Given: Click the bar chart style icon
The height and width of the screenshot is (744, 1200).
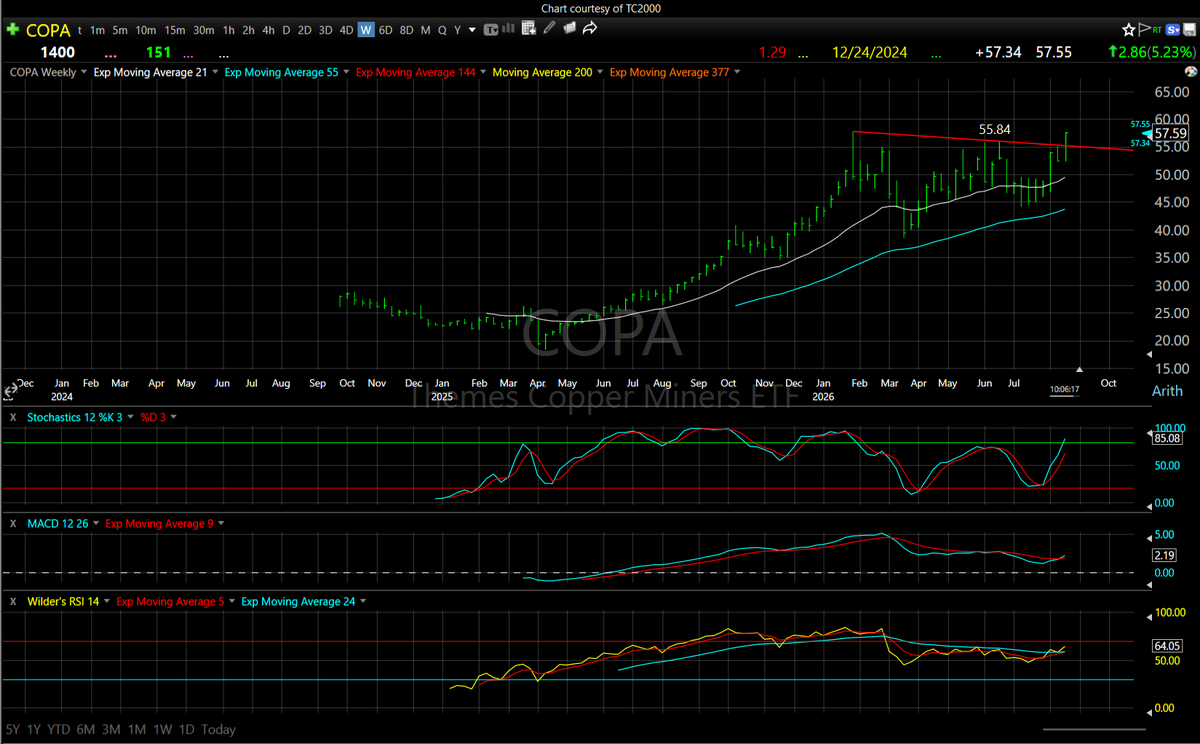Looking at the screenshot, I should tap(509, 29).
